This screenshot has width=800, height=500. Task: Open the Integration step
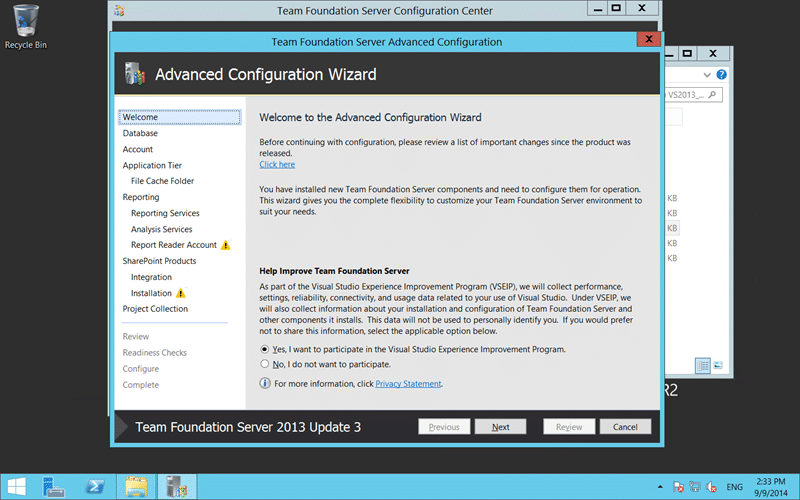(151, 277)
